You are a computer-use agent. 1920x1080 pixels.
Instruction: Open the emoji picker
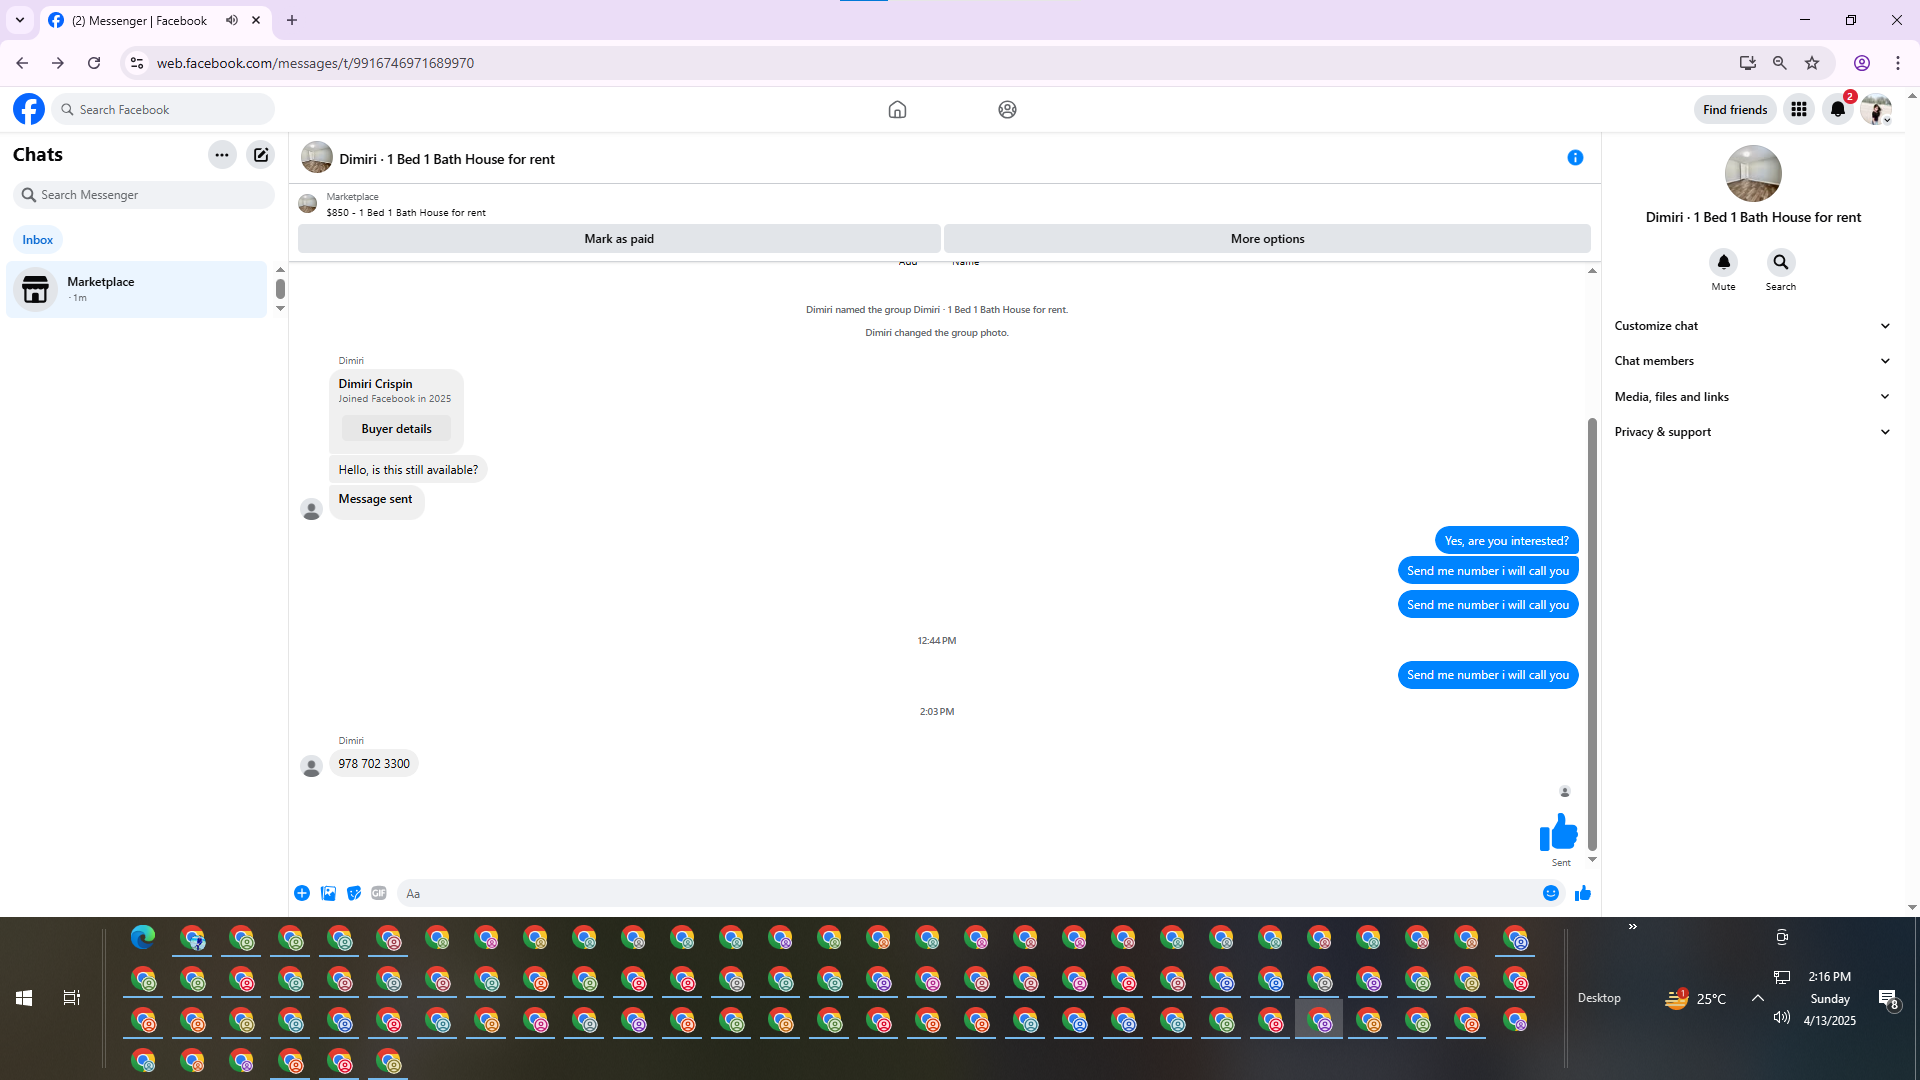[x=1550, y=893]
